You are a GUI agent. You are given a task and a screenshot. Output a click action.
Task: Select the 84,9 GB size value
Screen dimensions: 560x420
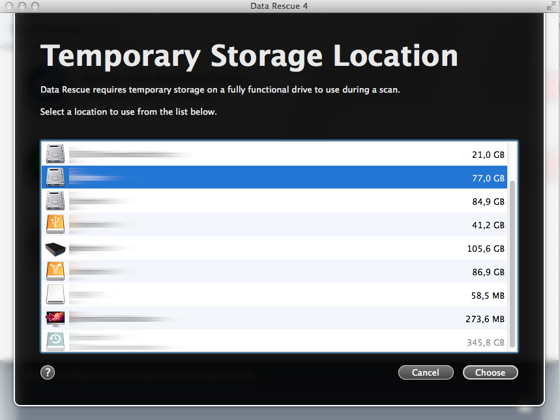coord(488,202)
